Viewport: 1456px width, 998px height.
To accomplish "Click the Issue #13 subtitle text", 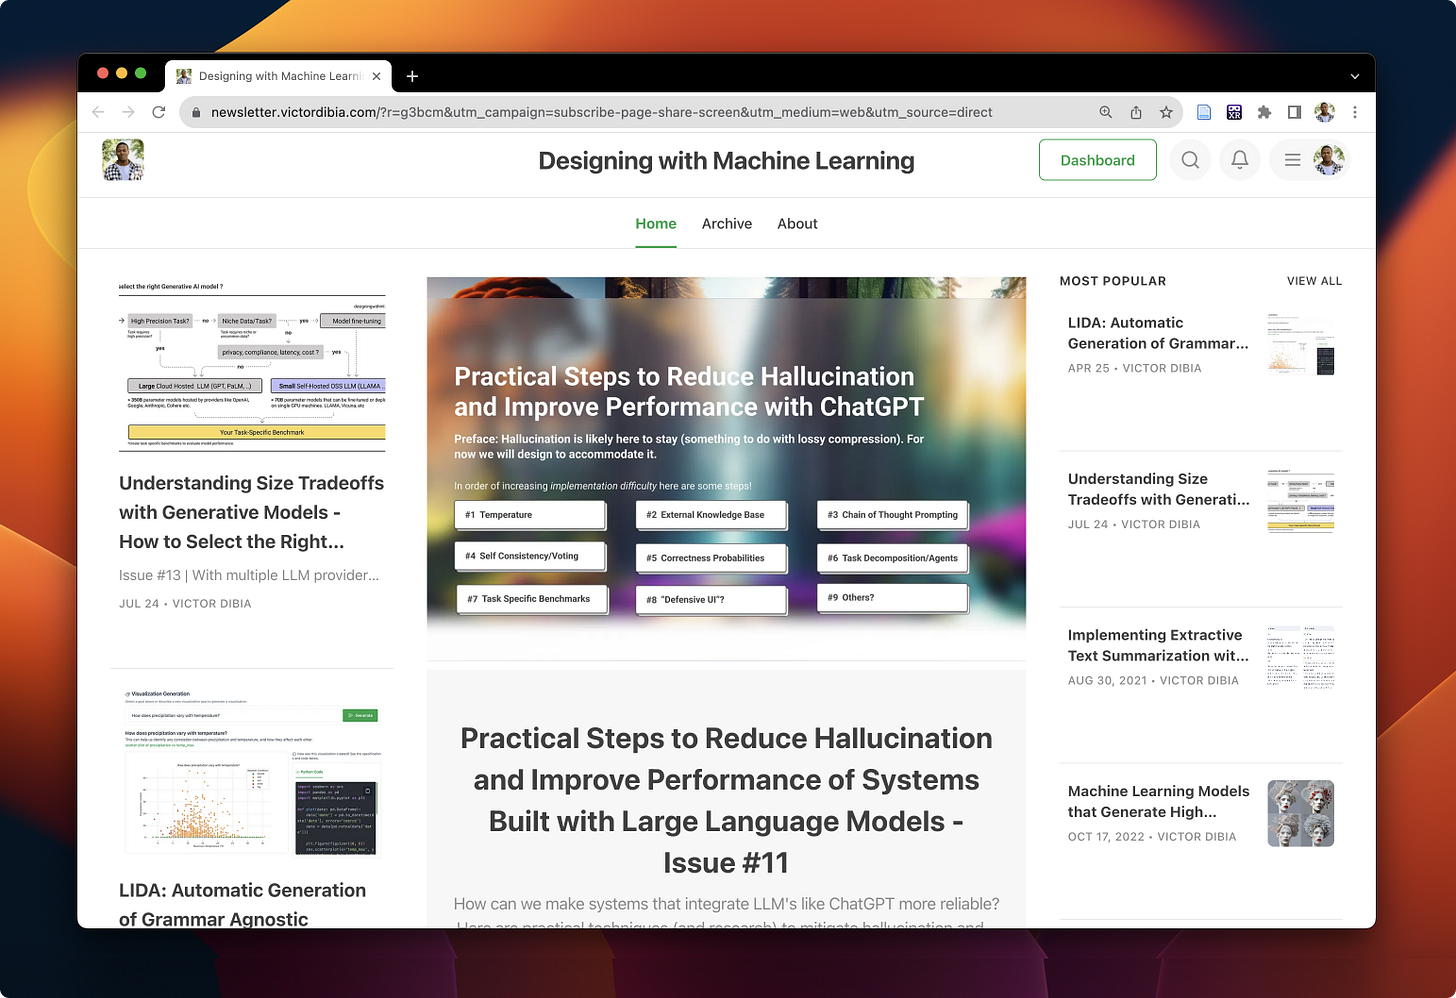I will 249,575.
